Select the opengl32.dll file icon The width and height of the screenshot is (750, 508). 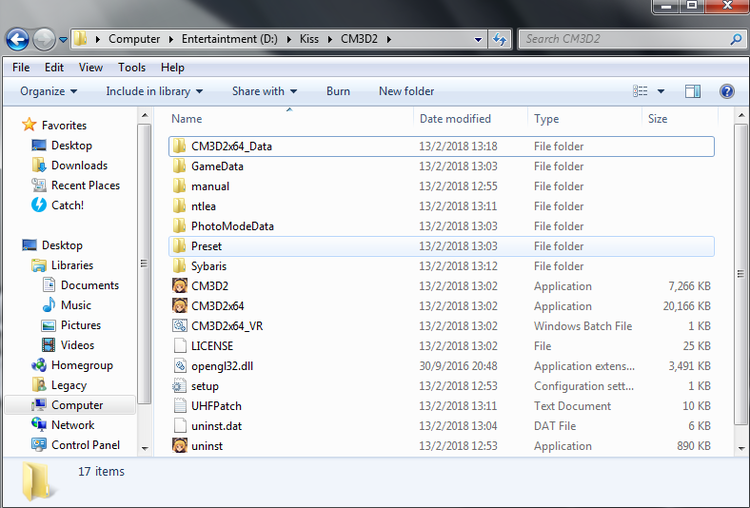coord(179,366)
